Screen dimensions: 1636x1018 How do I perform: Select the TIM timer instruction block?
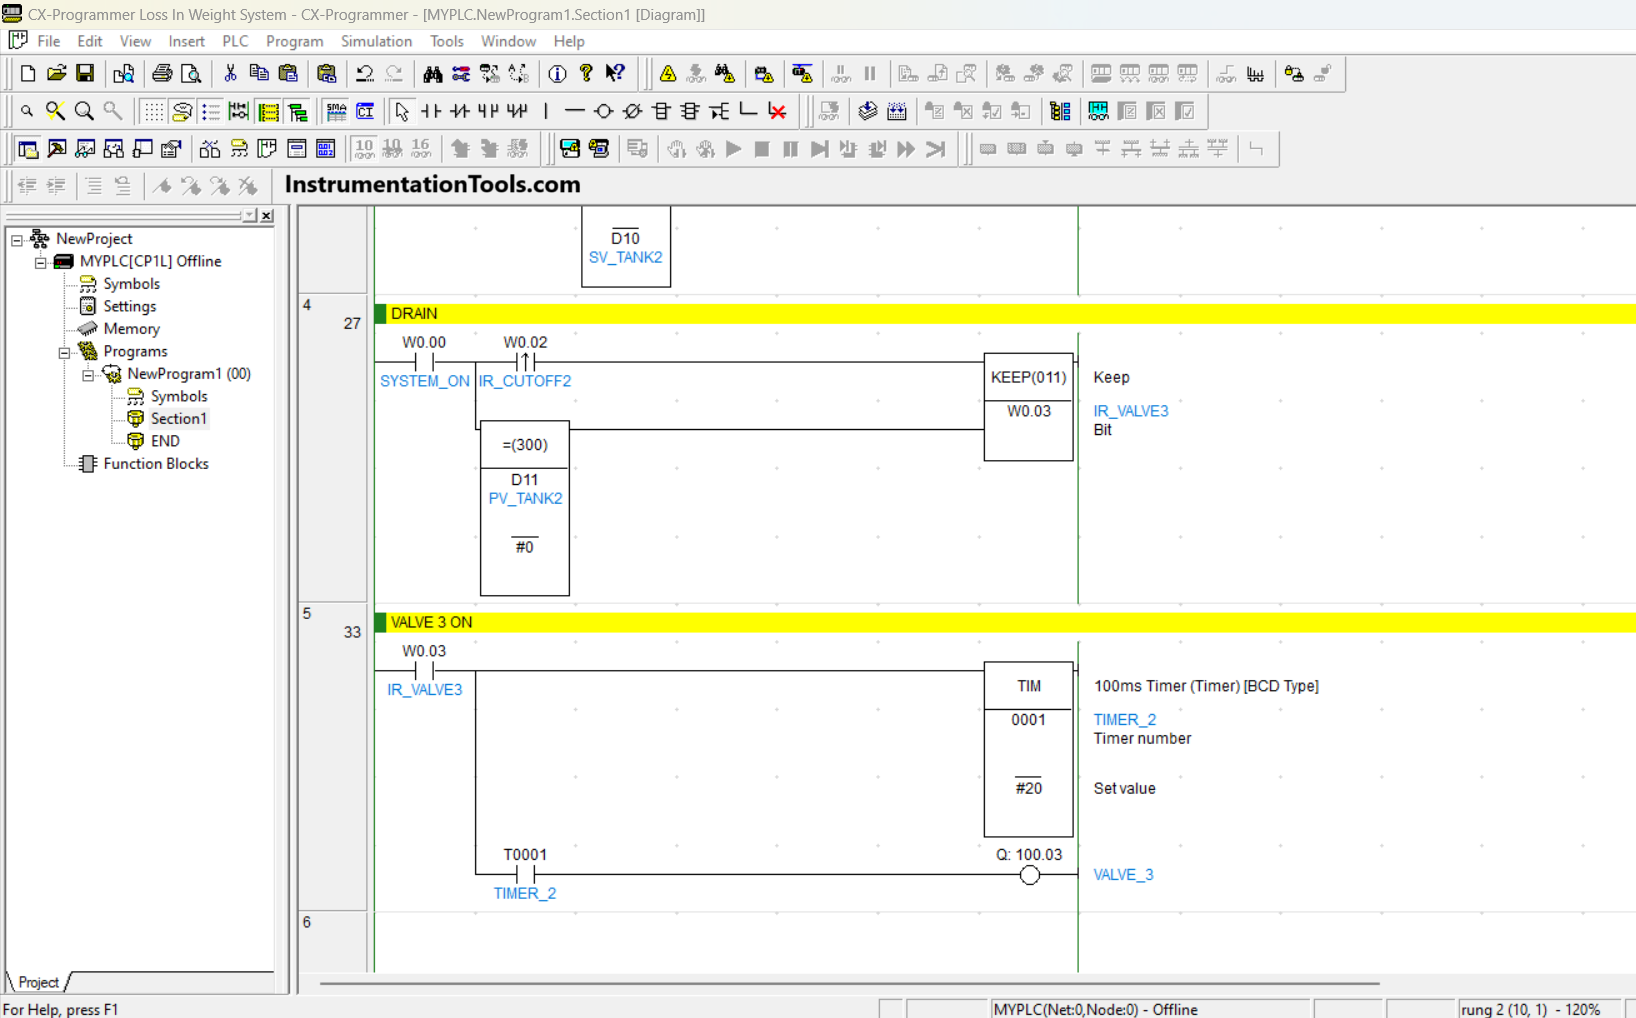click(x=1028, y=749)
